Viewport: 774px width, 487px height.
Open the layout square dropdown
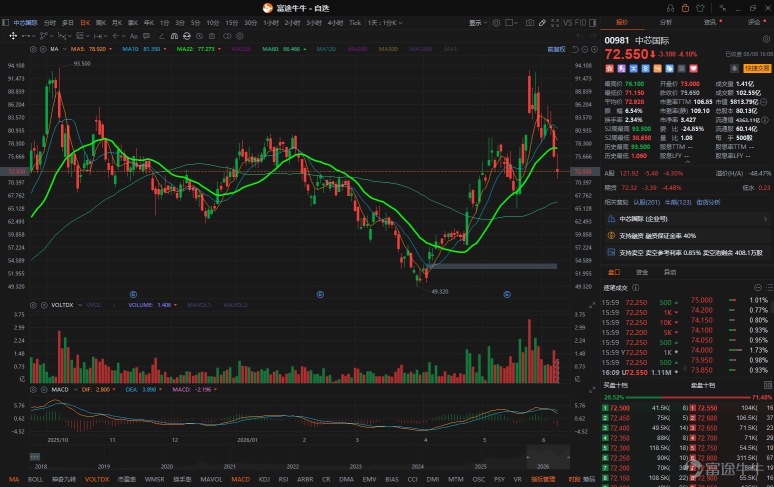click(x=511, y=23)
